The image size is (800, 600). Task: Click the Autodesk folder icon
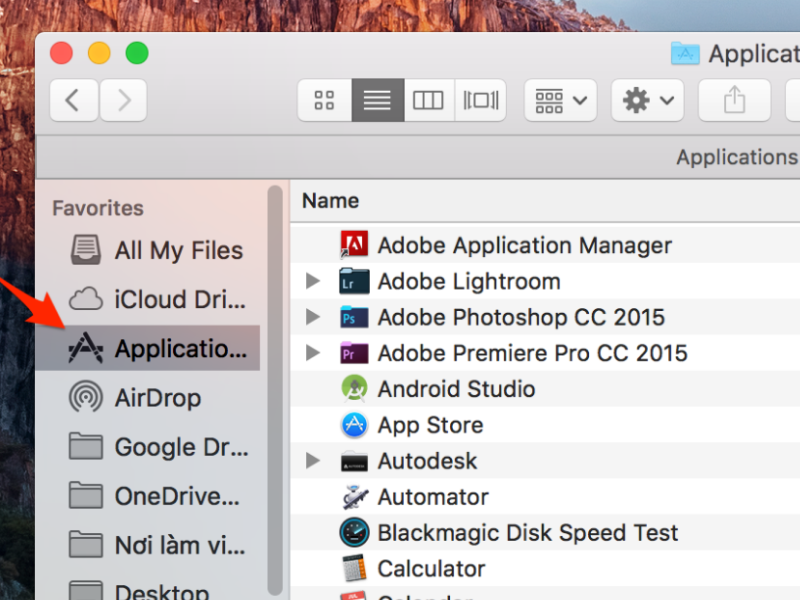click(x=354, y=461)
